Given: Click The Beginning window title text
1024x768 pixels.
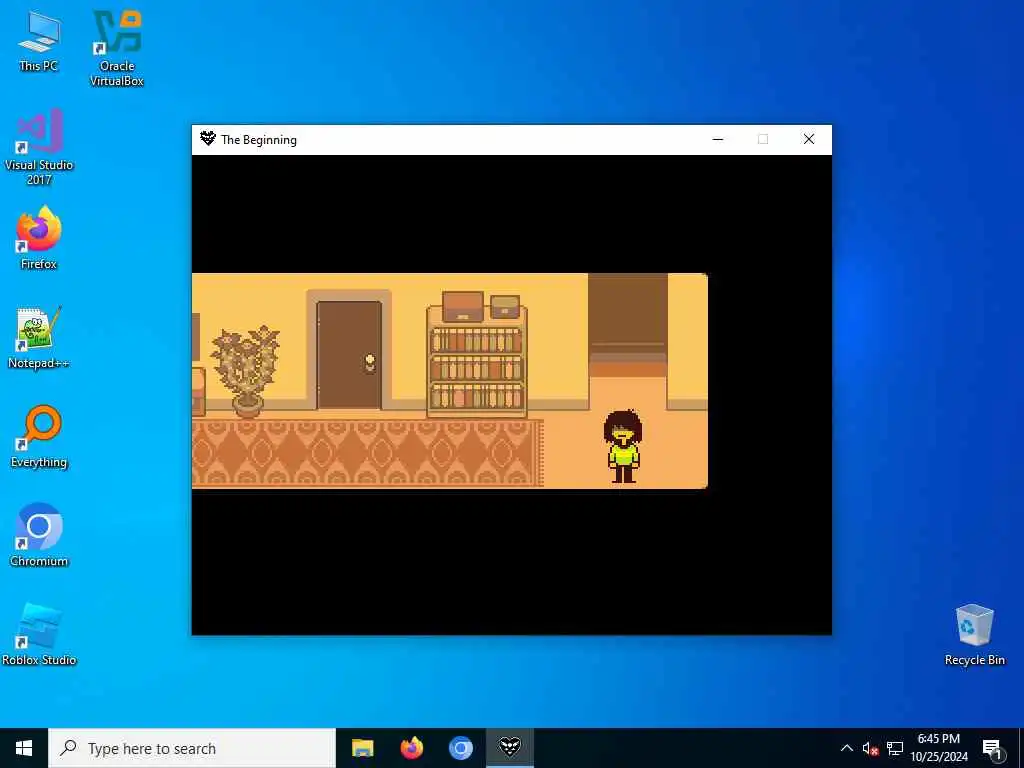Looking at the screenshot, I should pos(259,140).
